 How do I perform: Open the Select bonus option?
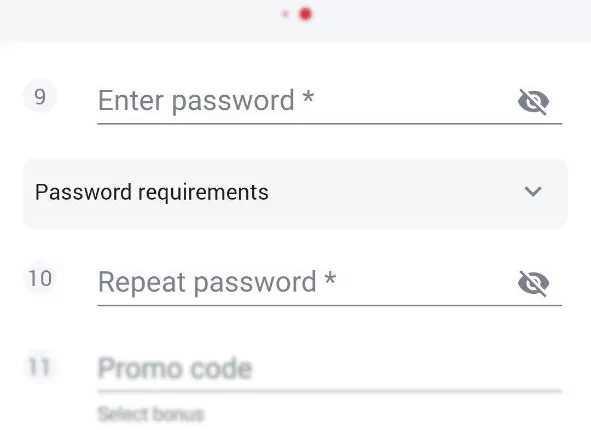coord(151,414)
